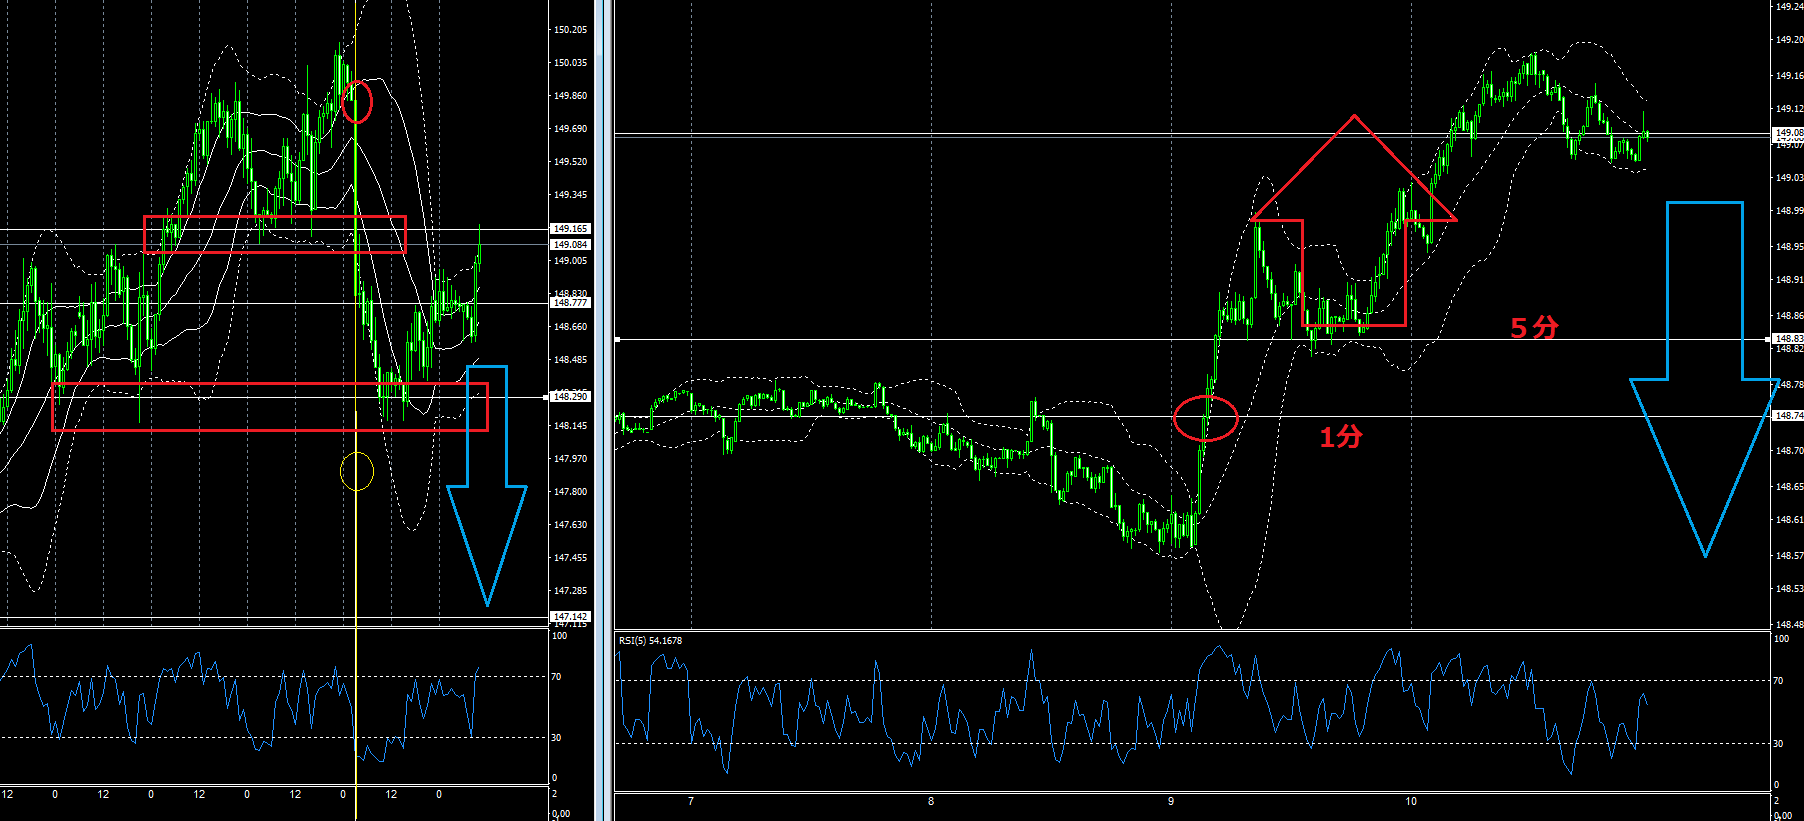Select the 149.345 price axis value
This screenshot has width=1804, height=821.
[x=570, y=195]
